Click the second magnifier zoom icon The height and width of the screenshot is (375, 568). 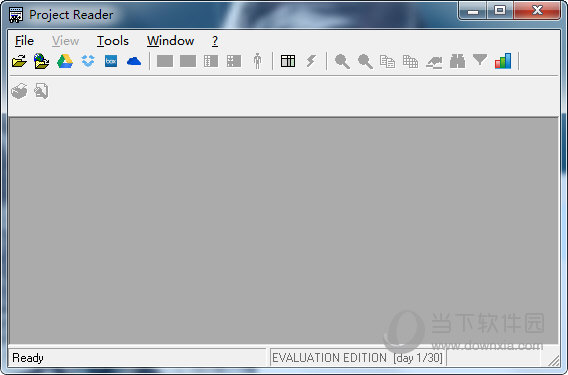365,61
